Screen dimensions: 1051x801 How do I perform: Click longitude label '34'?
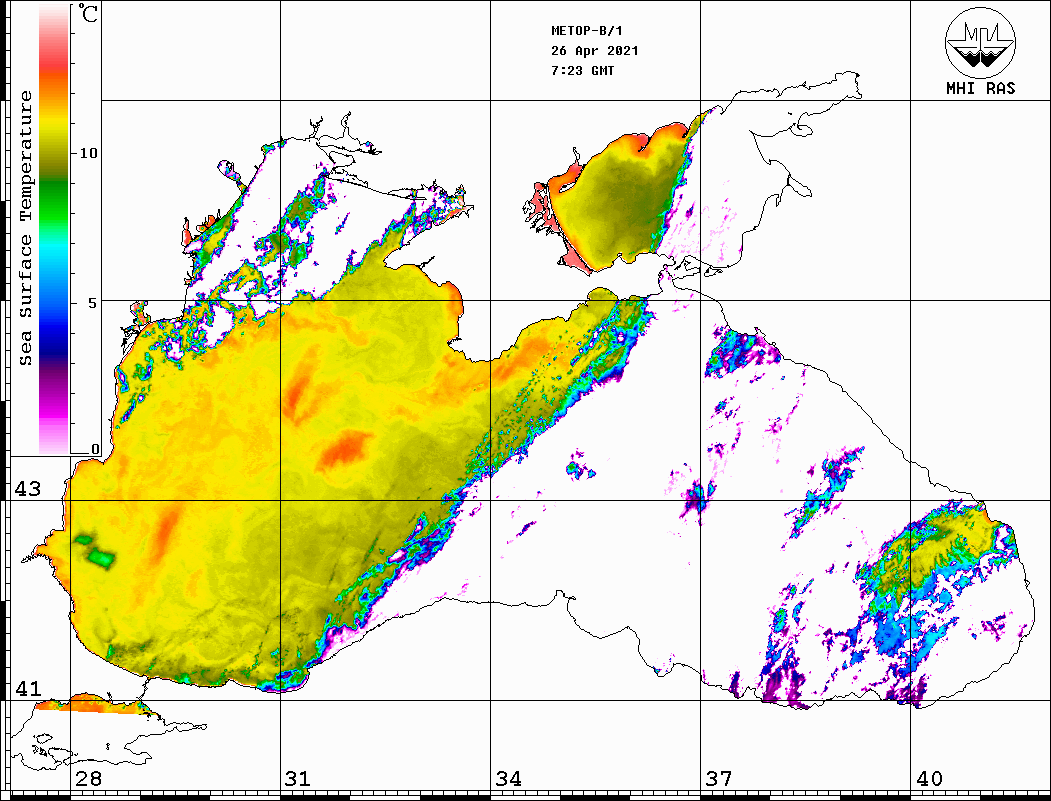pyautogui.click(x=508, y=778)
